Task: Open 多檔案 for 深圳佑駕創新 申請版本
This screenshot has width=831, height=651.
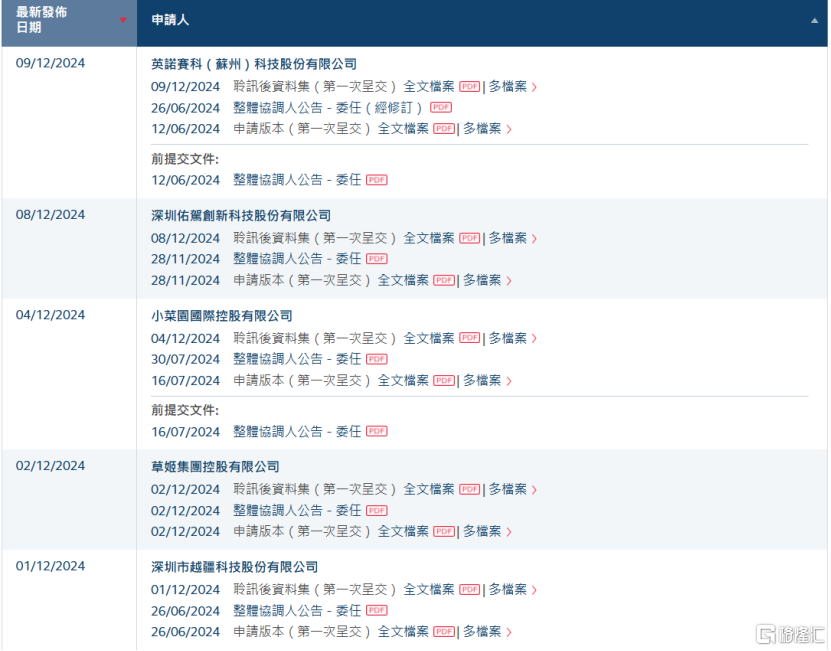Action: point(487,280)
